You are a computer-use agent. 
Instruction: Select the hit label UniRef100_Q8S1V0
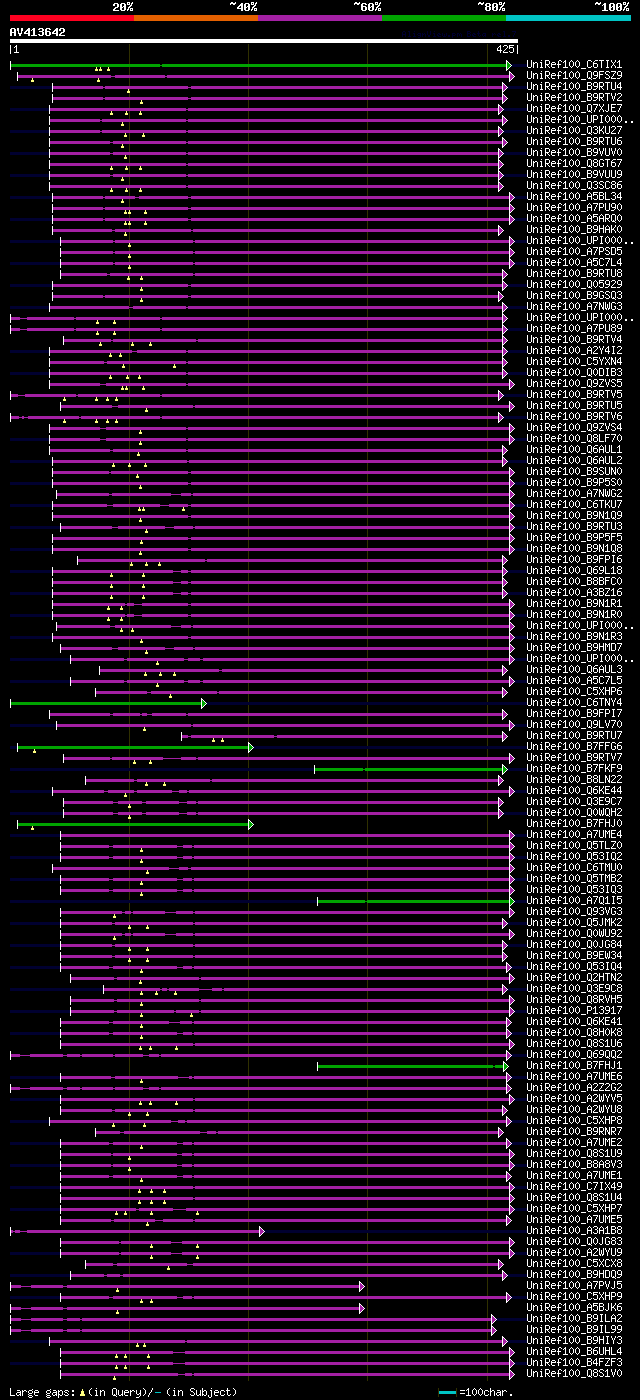[x=573, y=1373]
